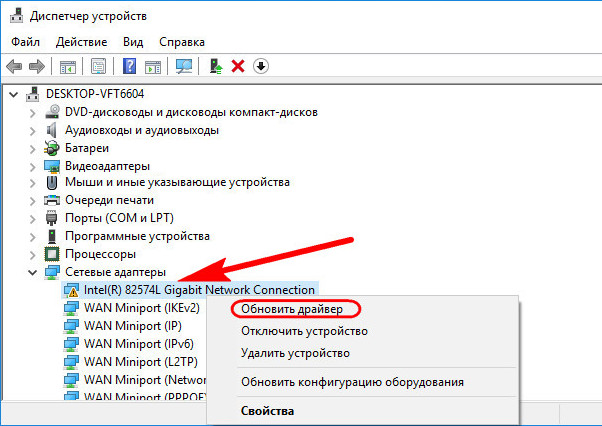The image size is (602, 426).
Task: Click the Back arrow toolbar icon
Action: pos(15,66)
